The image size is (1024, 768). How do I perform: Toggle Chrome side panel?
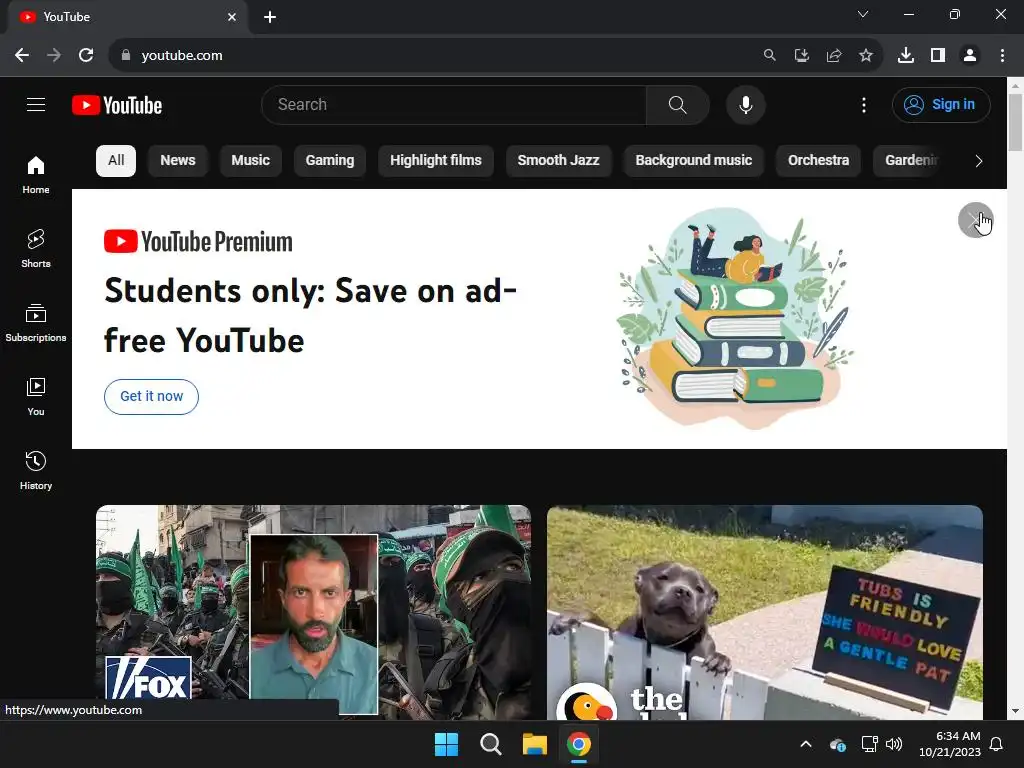[x=937, y=56]
